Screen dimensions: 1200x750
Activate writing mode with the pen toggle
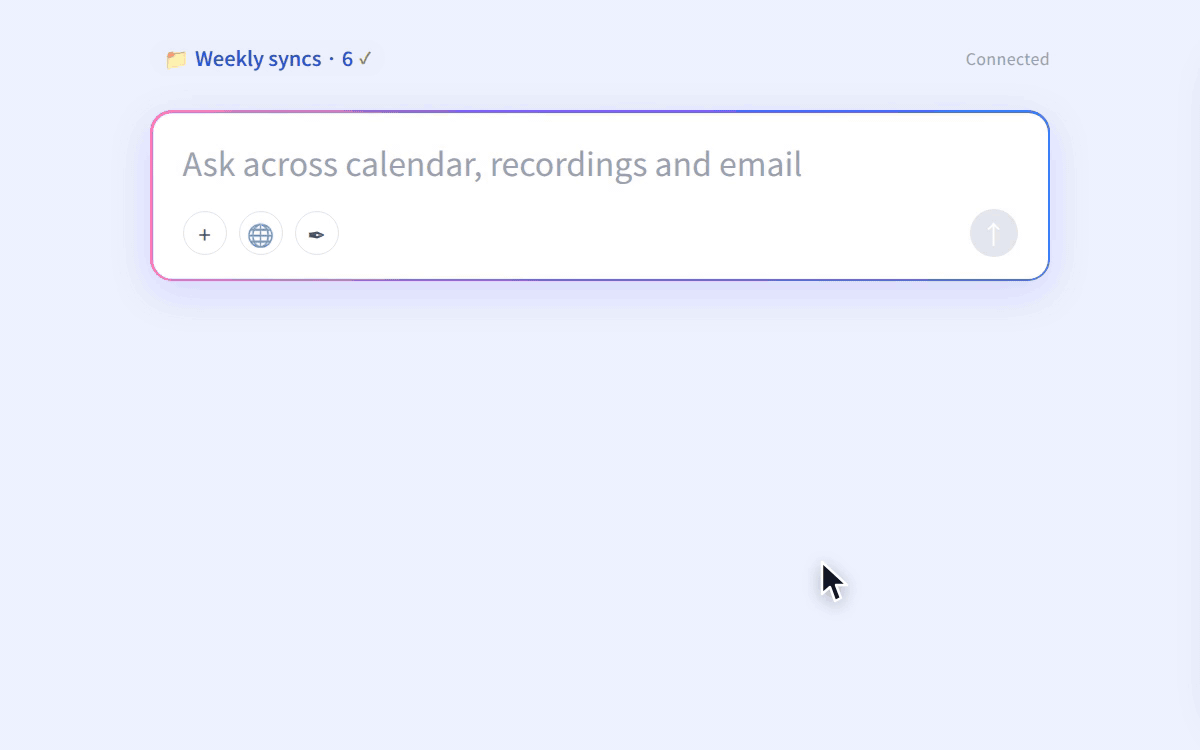tap(317, 234)
